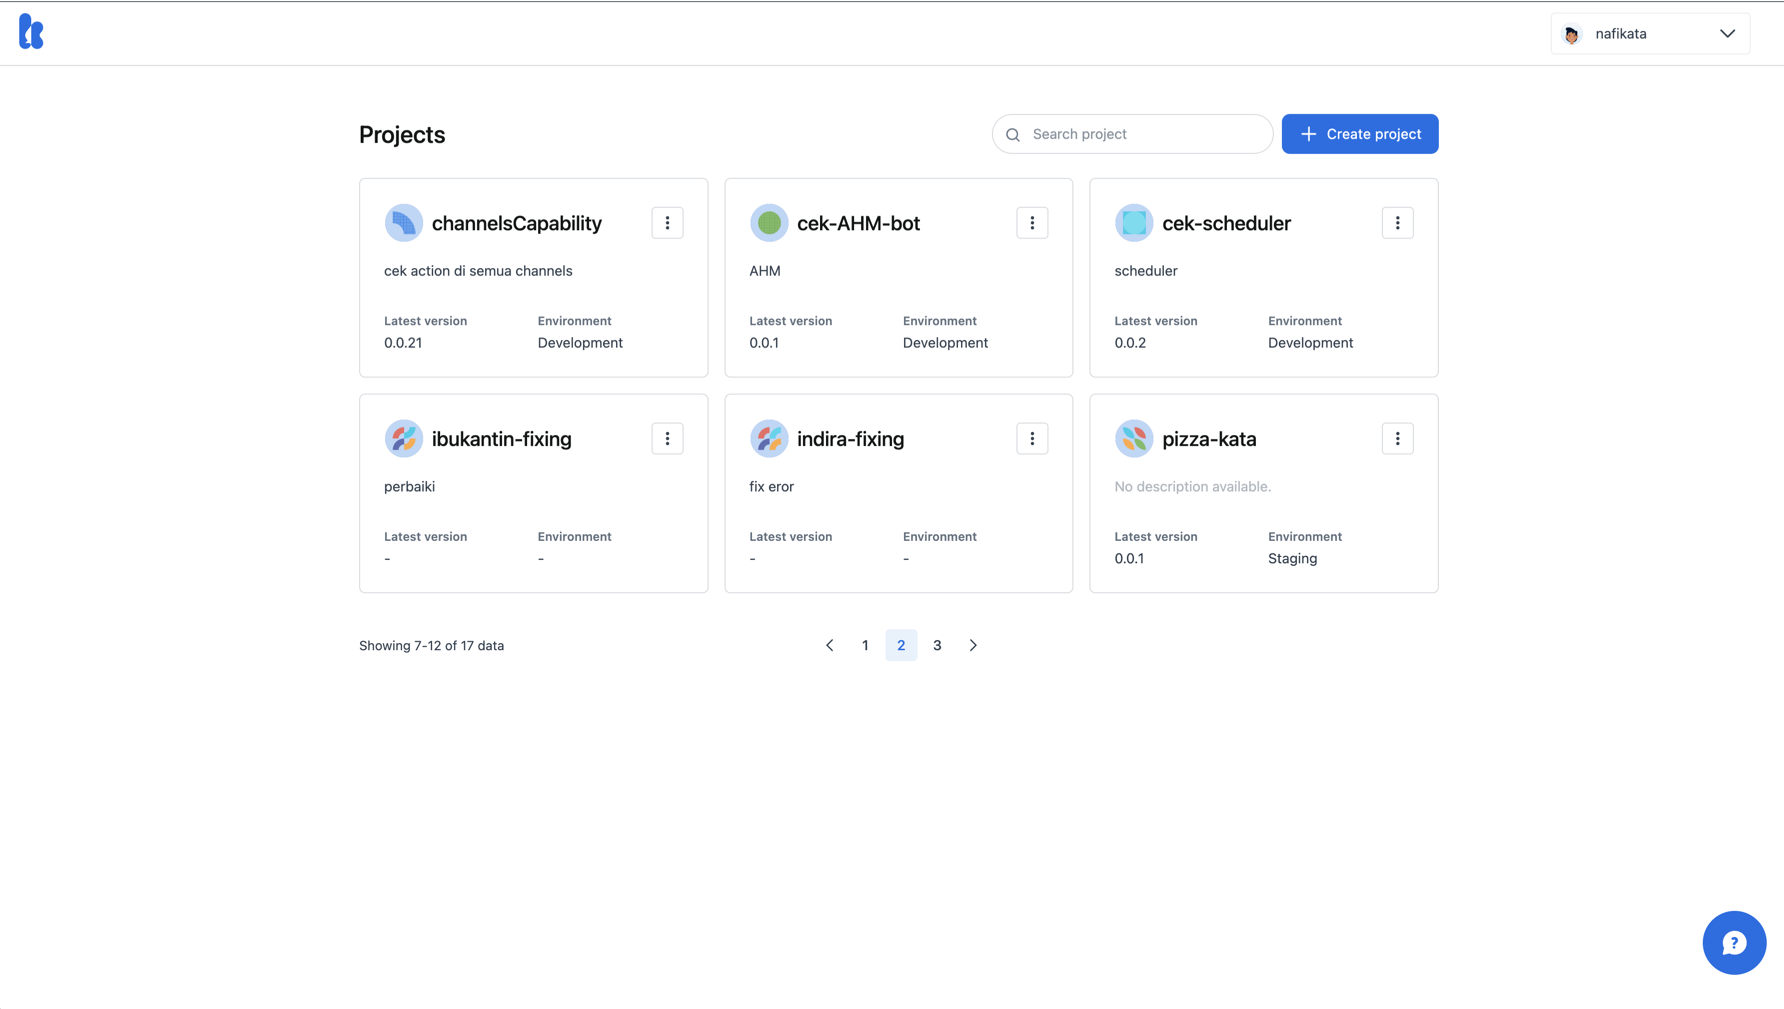Open cek-scheduler three-dot menu
The image size is (1784, 1009).
[1397, 223]
